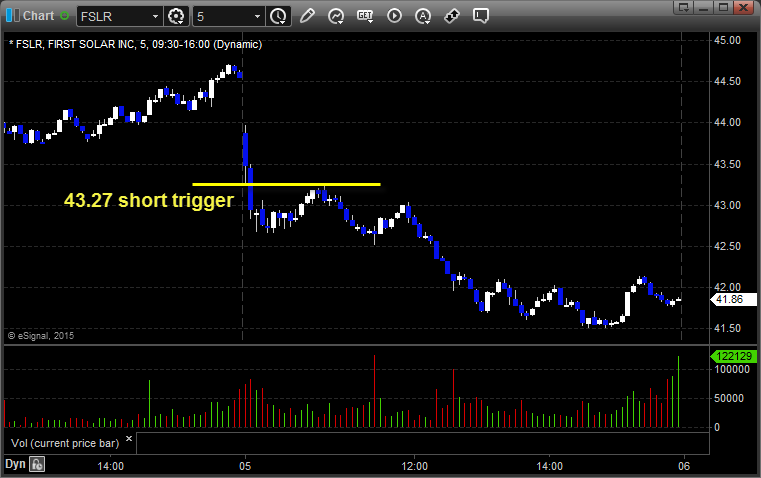Open the symbol settings gear menu
This screenshot has width=761, height=478.
(x=176, y=16)
